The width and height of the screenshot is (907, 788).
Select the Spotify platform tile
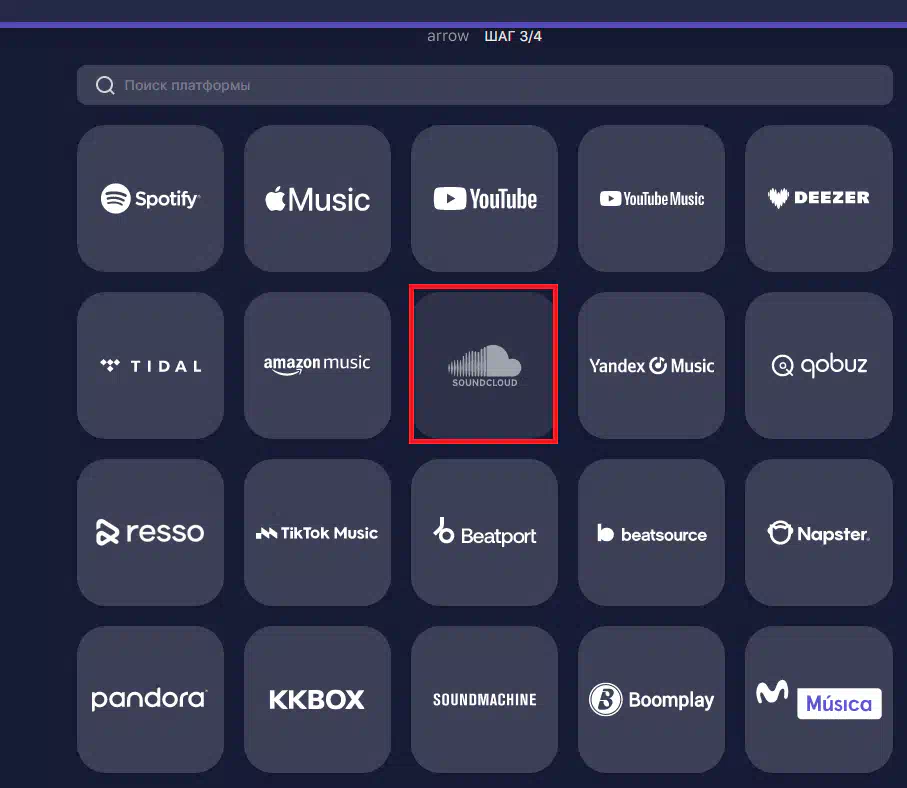coord(150,198)
